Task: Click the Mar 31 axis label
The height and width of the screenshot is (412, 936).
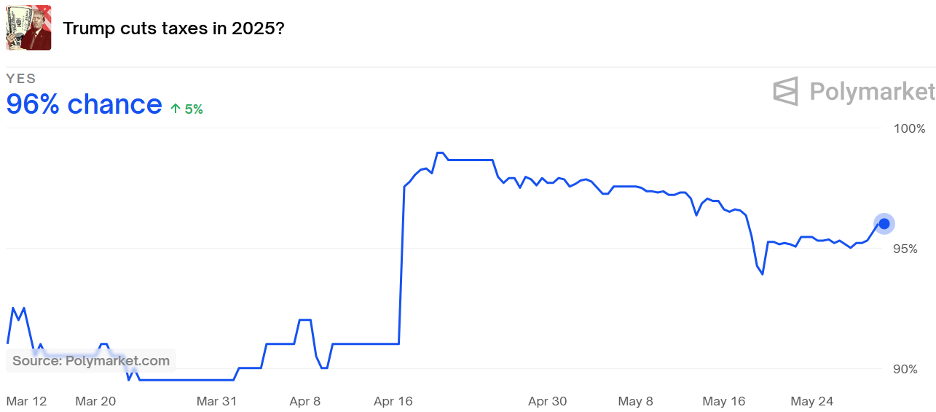Action: (x=217, y=401)
